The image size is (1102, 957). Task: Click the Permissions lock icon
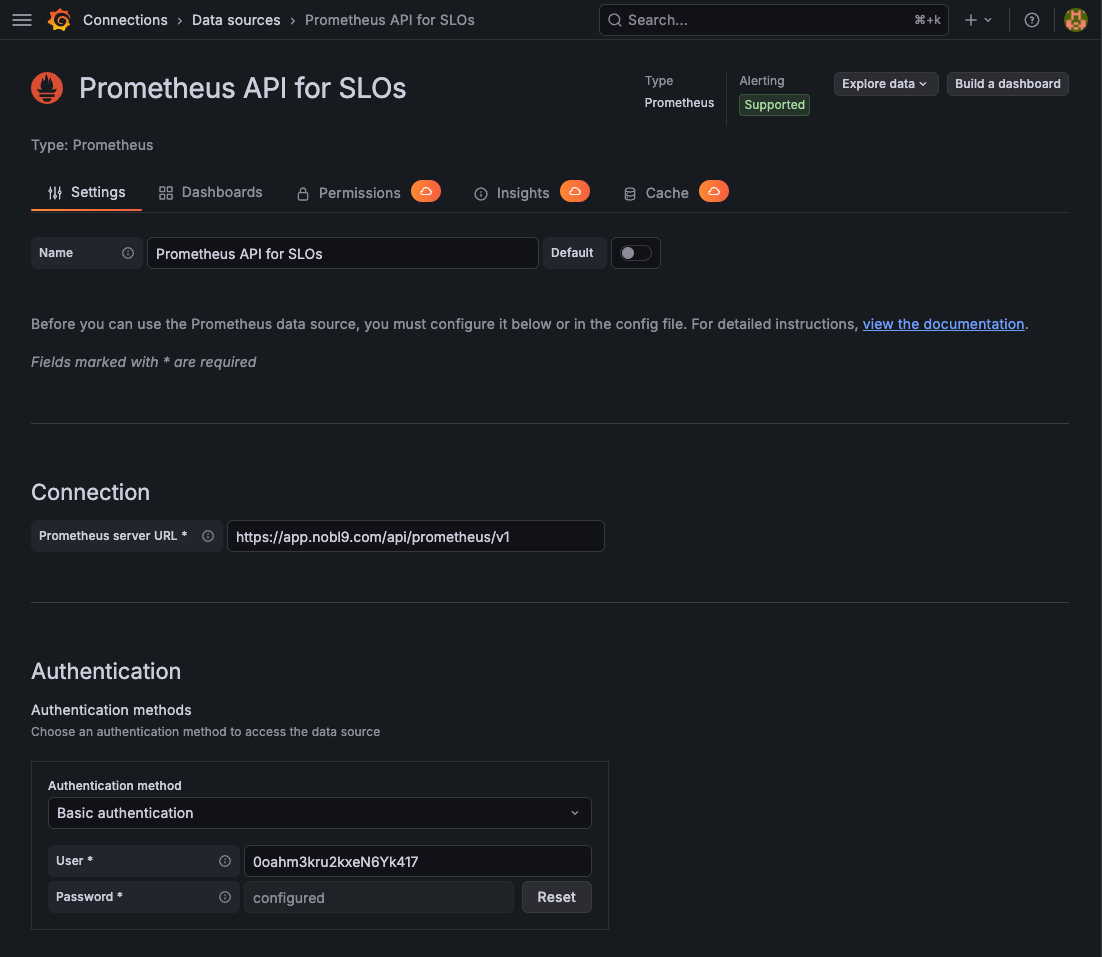tap(303, 194)
